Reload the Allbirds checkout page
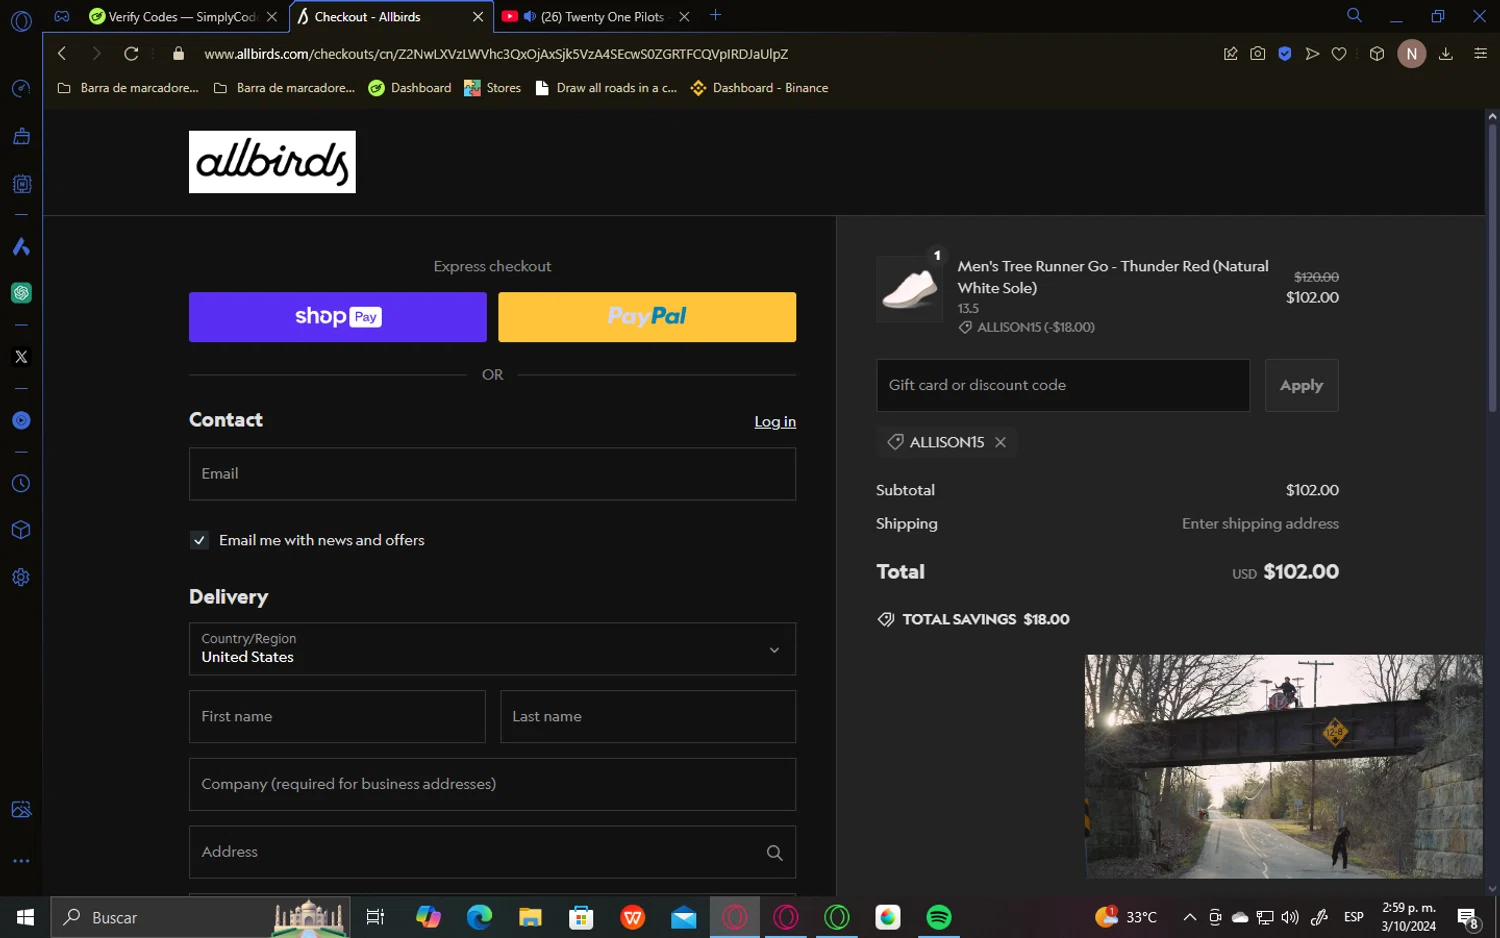1500x938 pixels. 131,54
